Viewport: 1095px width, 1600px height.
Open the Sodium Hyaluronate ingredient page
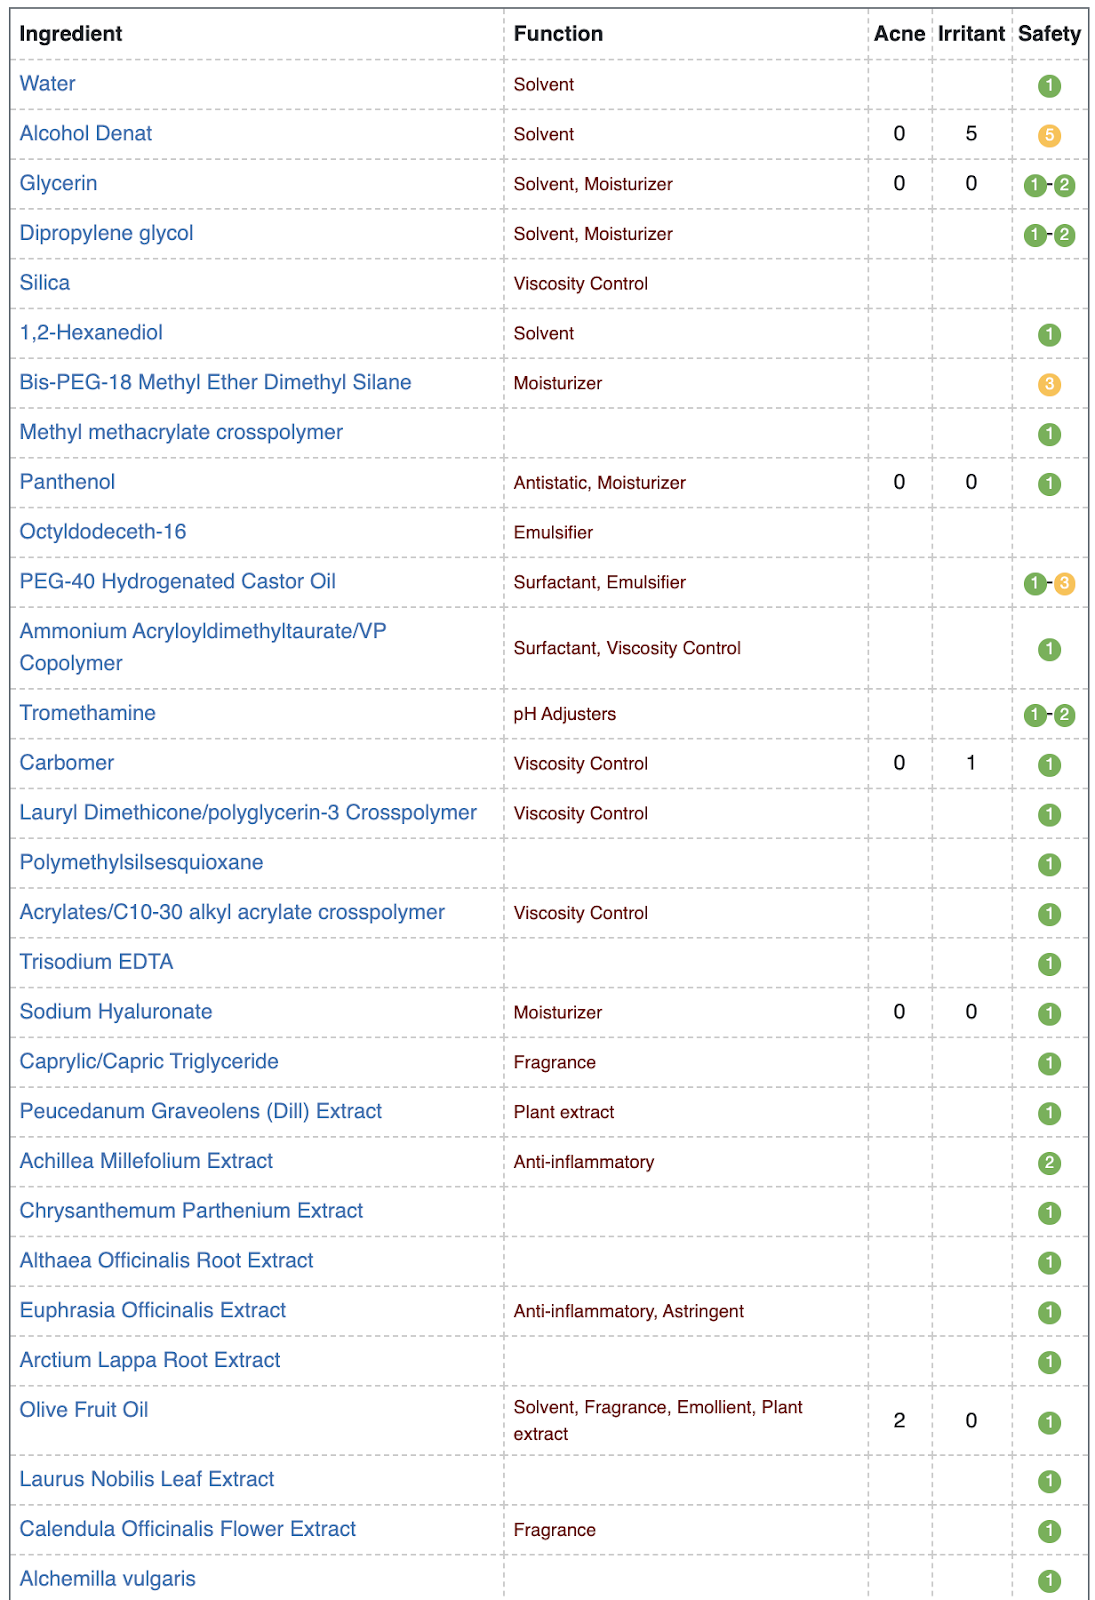(x=116, y=1011)
